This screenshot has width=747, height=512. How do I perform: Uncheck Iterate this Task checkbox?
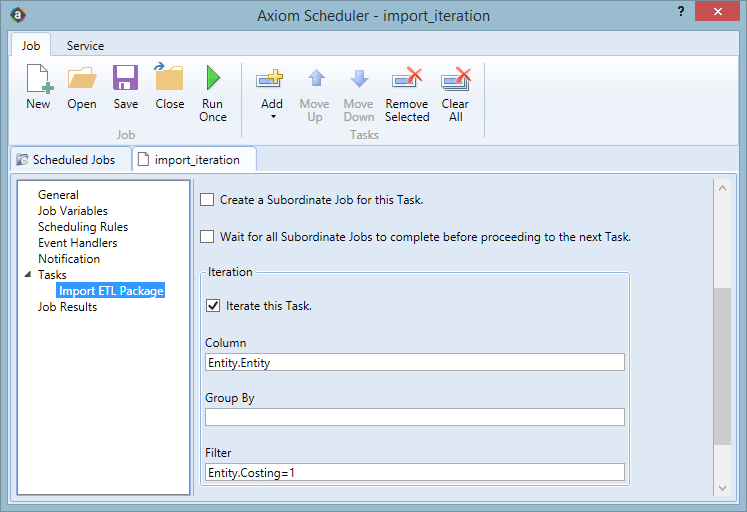coord(213,305)
